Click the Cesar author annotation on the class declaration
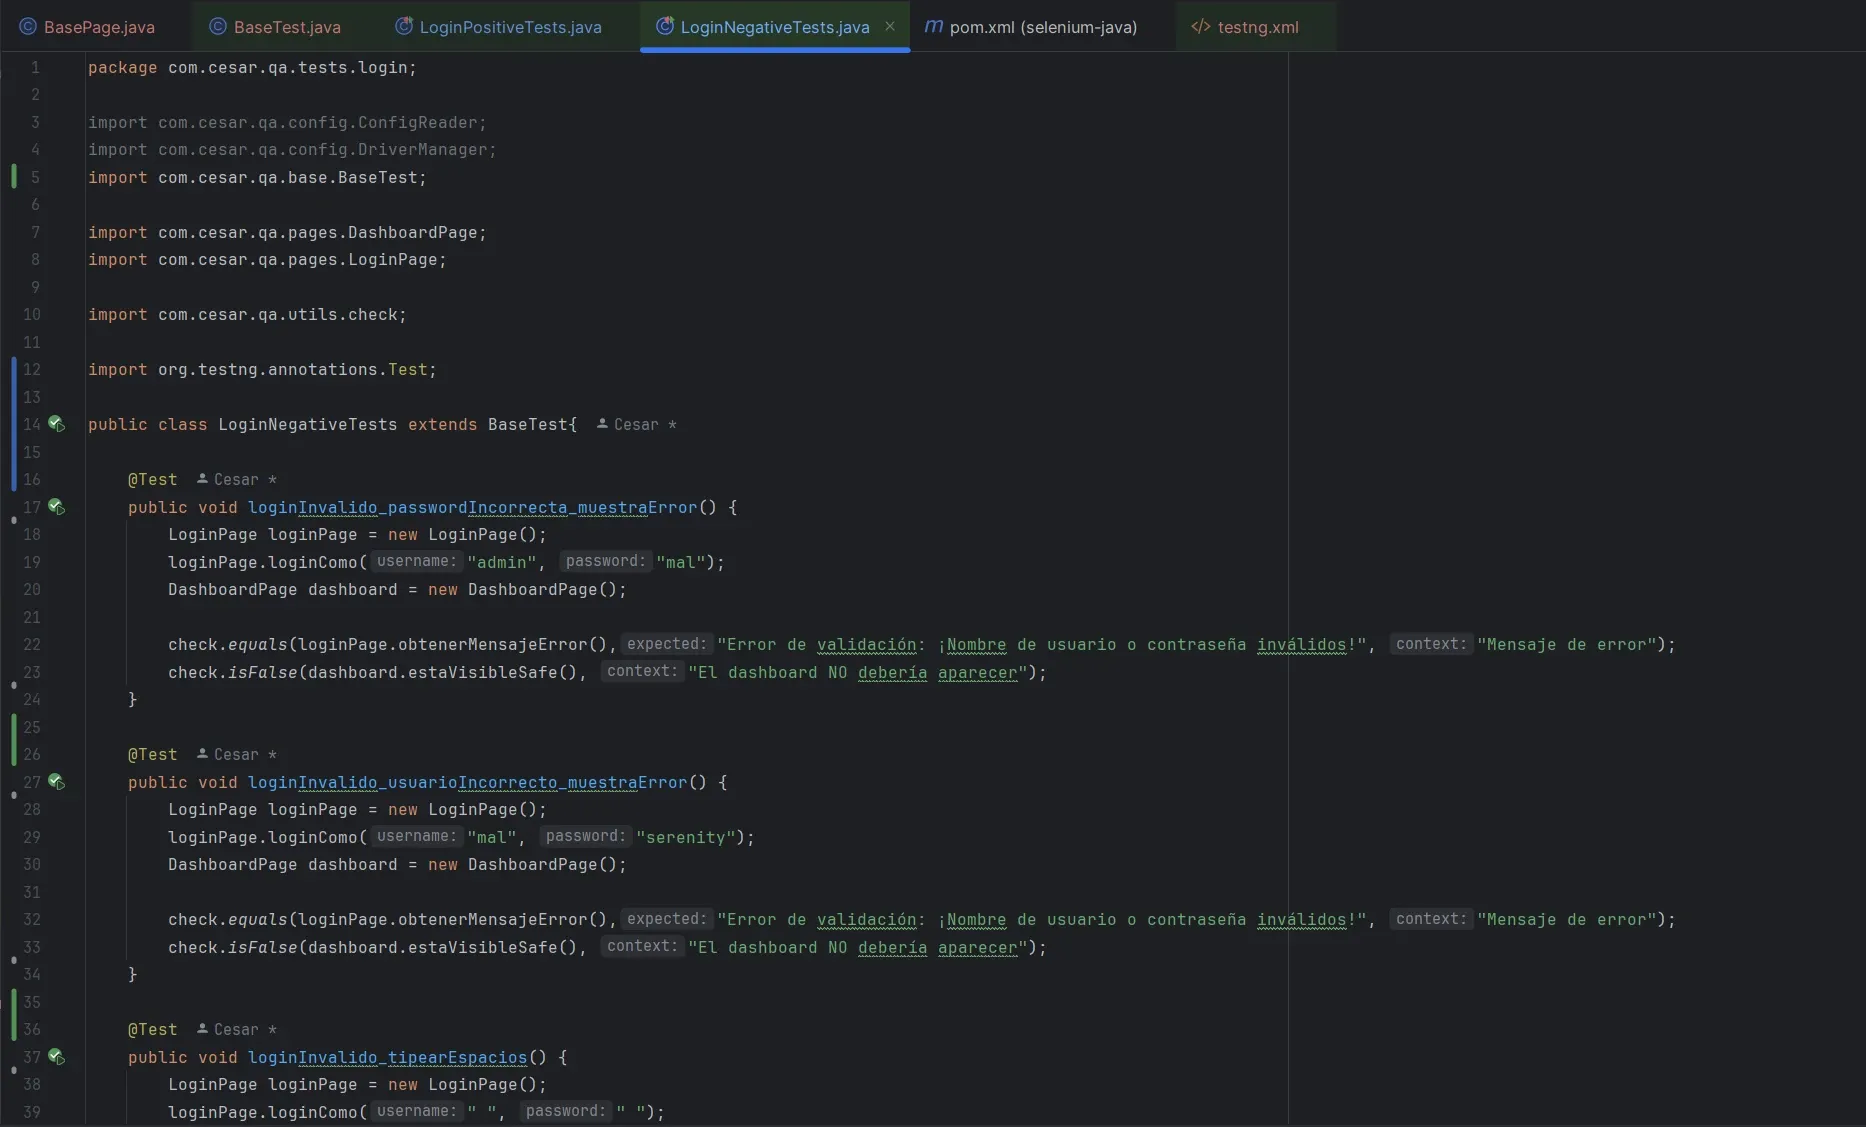Image resolution: width=1866 pixels, height=1127 pixels. coord(636,424)
